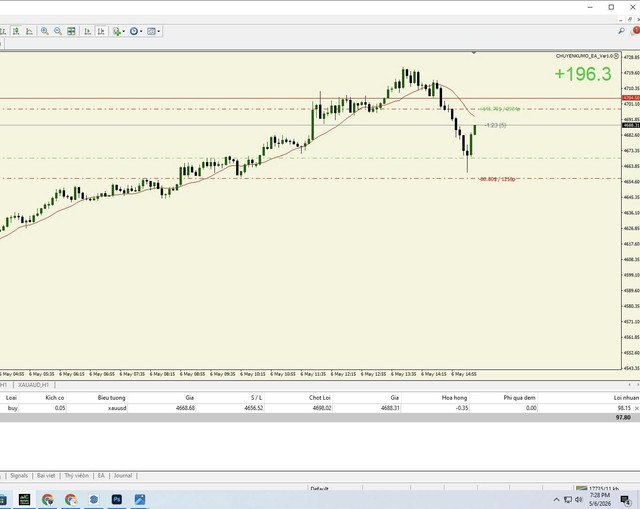This screenshot has height=509, width=640.
Task: Click the green take-profit level label
Action: click(500, 109)
